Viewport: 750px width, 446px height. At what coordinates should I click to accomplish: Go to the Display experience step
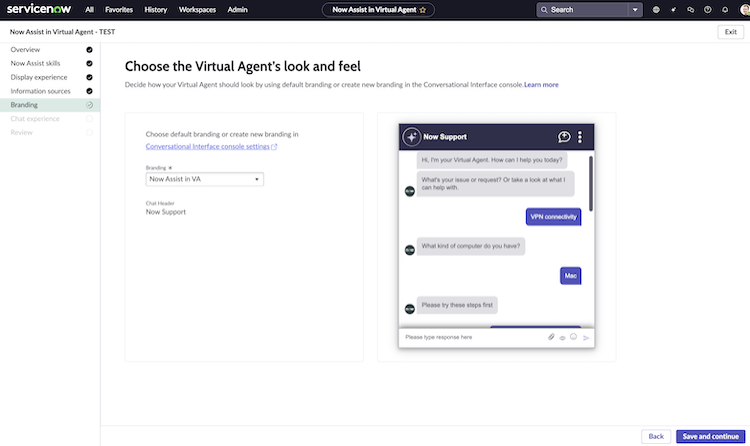(39, 77)
